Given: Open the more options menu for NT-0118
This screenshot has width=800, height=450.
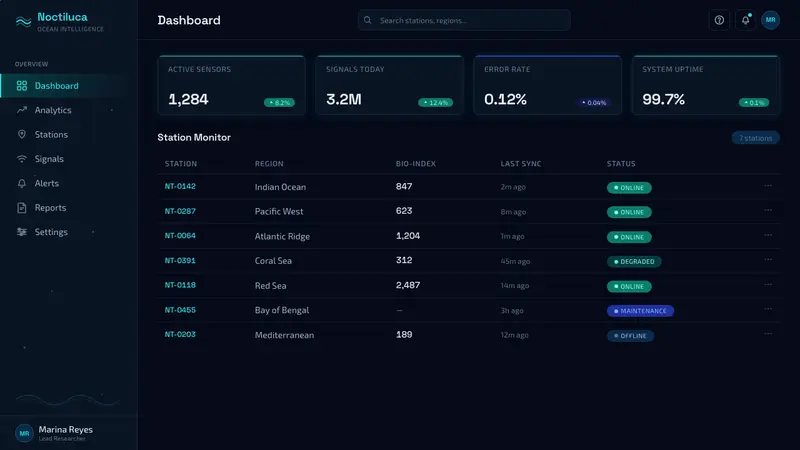Looking at the screenshot, I should pyautogui.click(x=768, y=285).
